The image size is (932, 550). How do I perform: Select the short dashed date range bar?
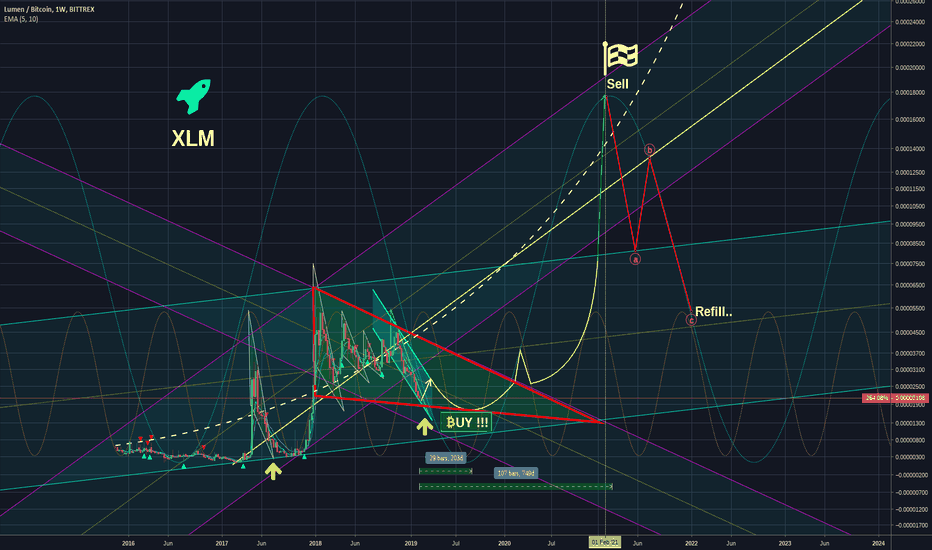pos(446,472)
